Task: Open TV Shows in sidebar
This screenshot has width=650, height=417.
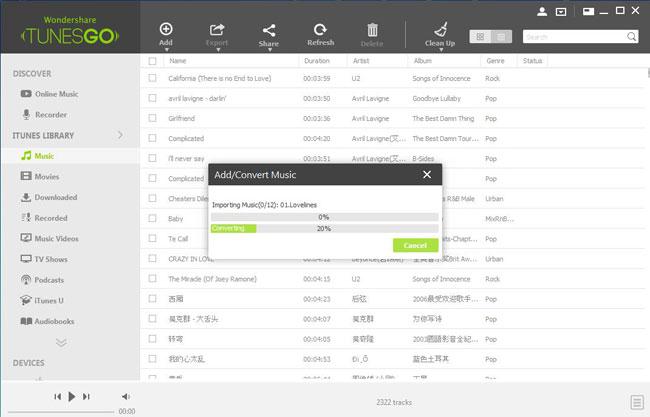Action: (x=44, y=259)
